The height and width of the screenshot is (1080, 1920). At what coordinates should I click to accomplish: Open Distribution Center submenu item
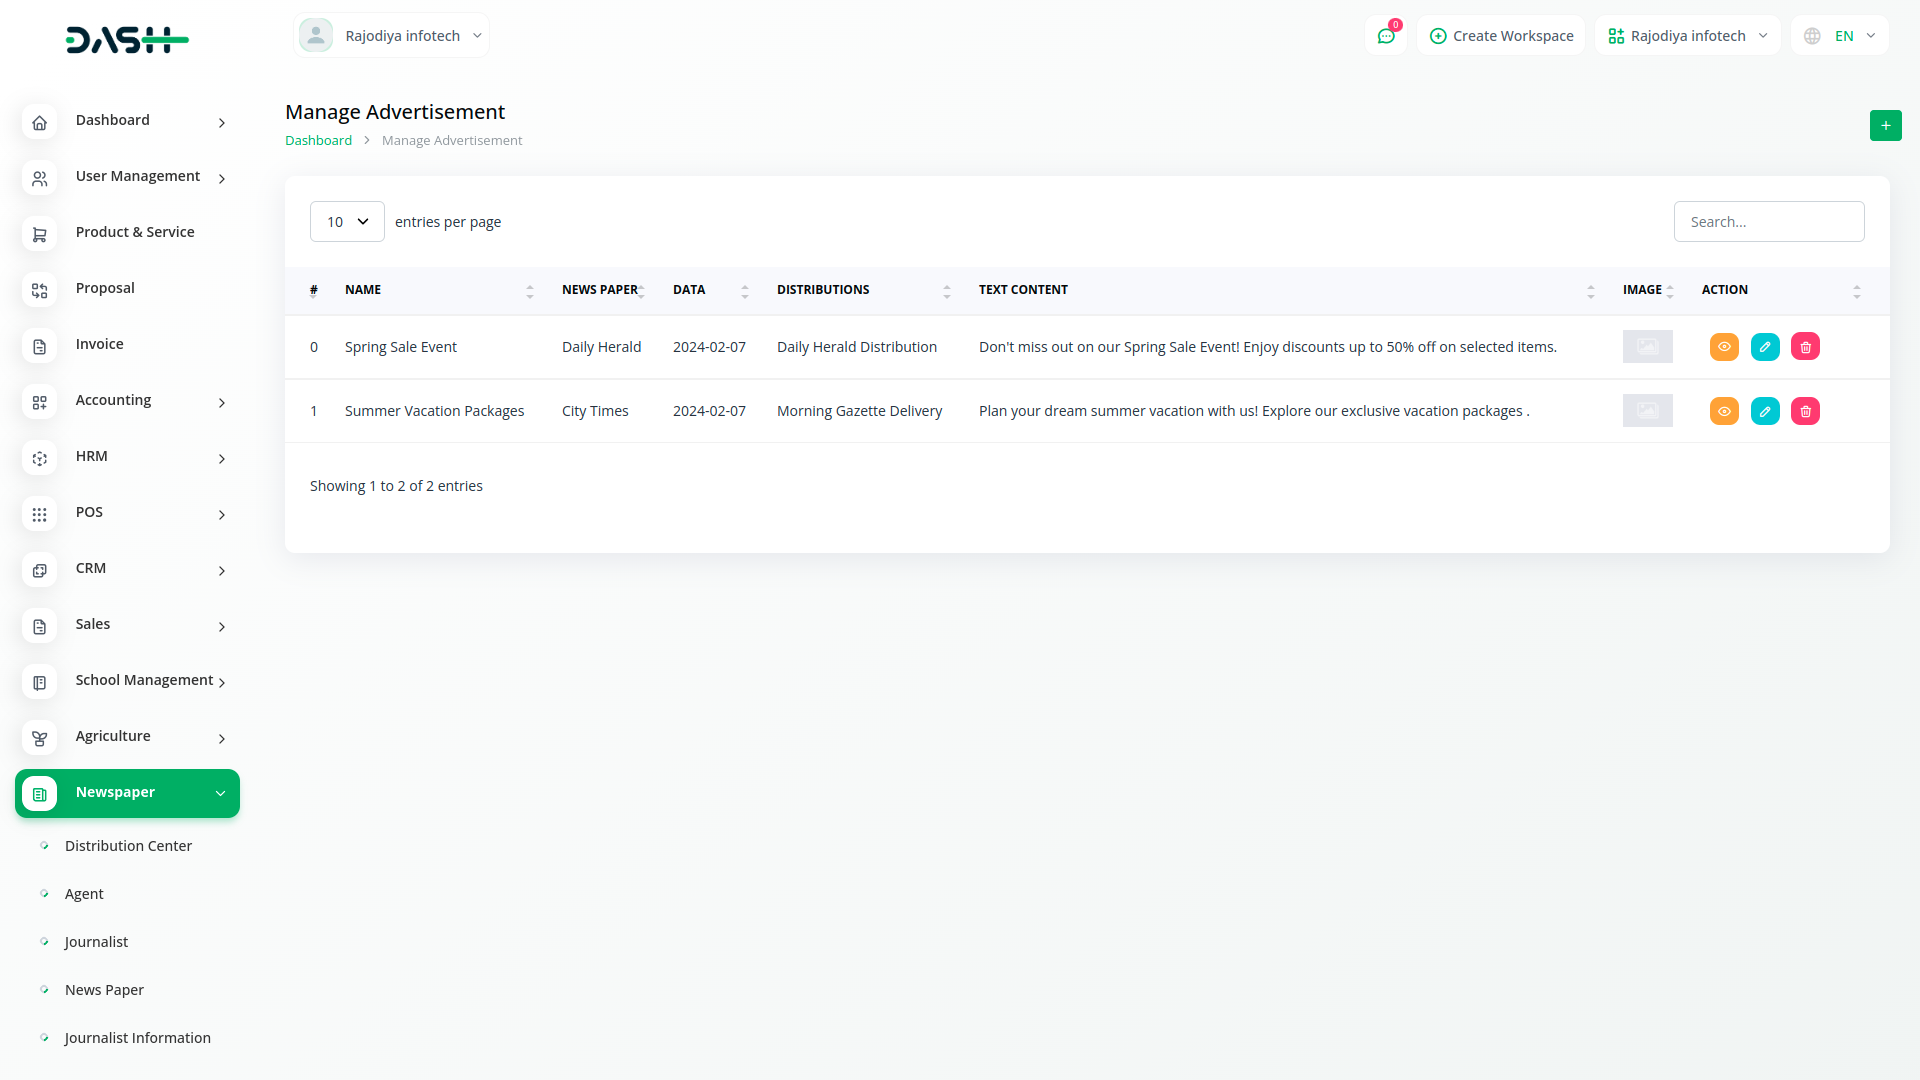click(128, 846)
